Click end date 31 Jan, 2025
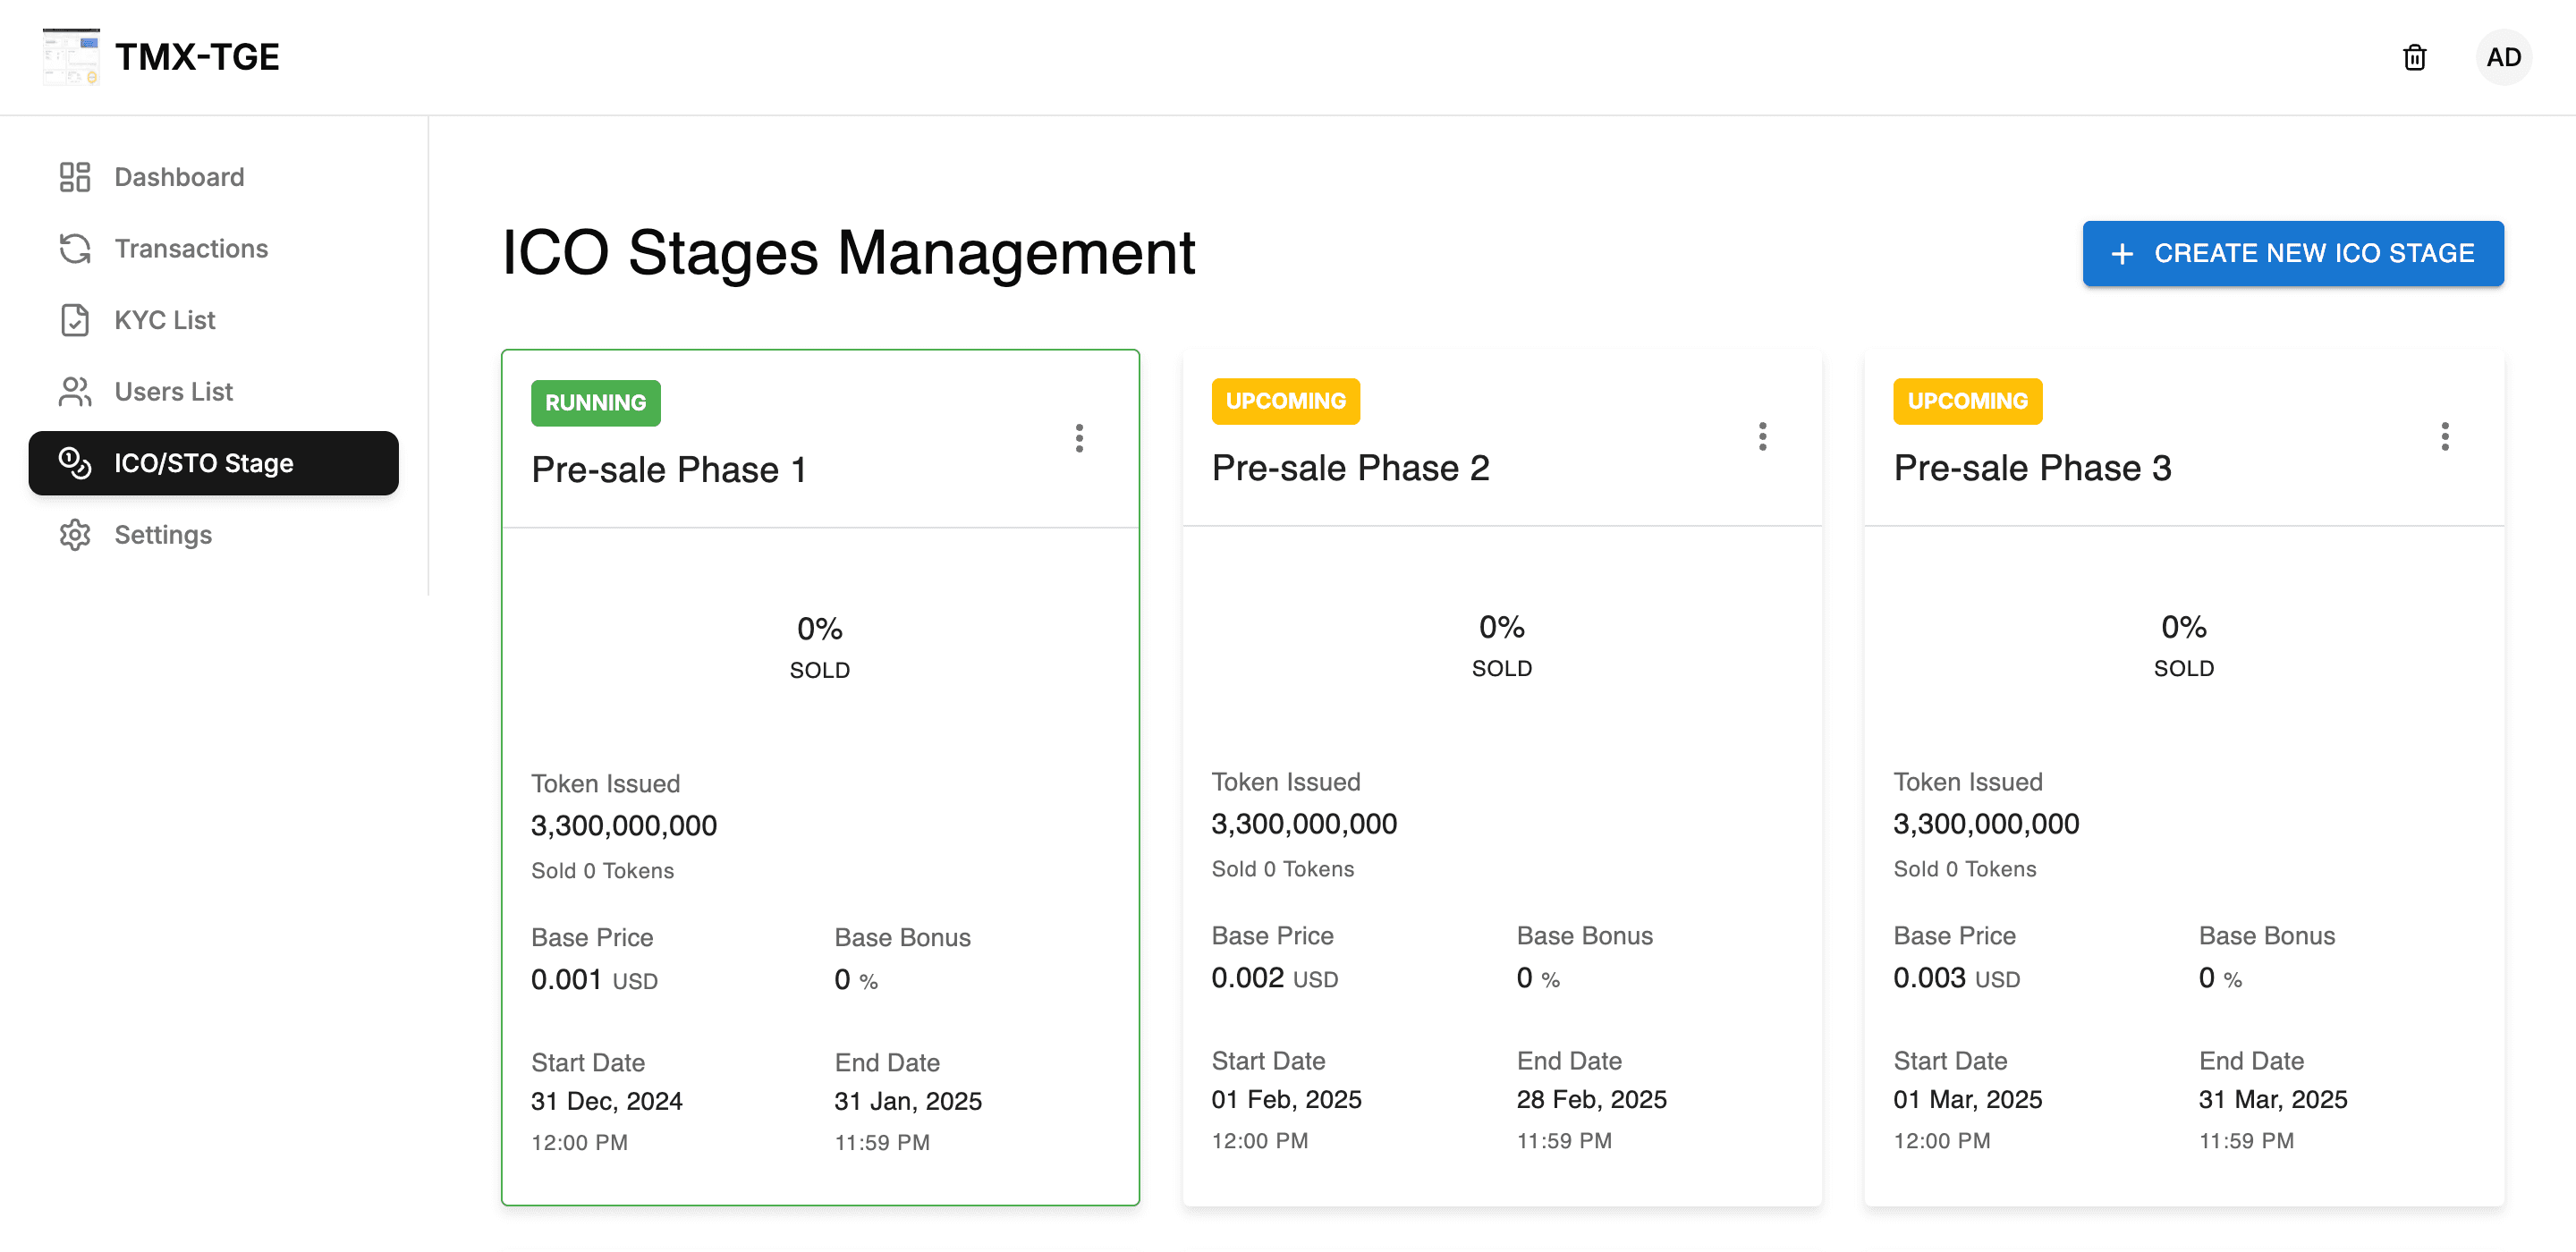Viewport: 2576px width, 1252px height. click(x=908, y=1101)
